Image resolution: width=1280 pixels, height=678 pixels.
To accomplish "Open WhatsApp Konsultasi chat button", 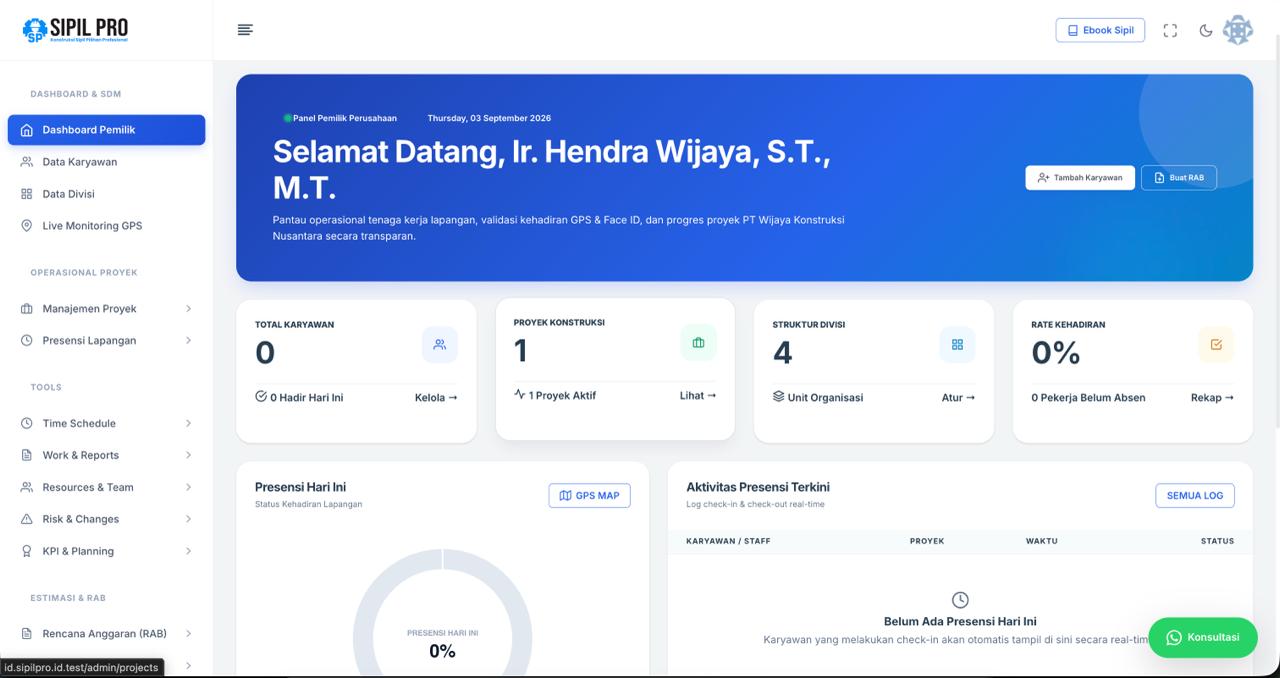I will (1203, 638).
